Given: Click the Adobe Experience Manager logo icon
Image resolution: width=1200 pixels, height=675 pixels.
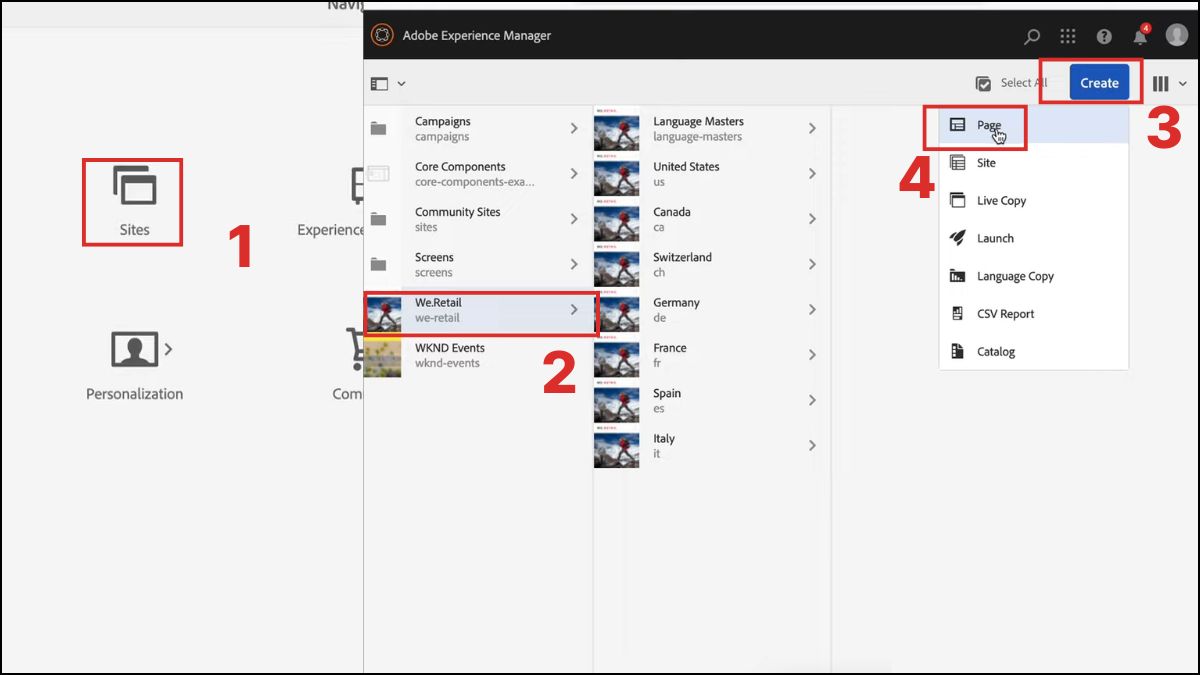Looking at the screenshot, I should pos(382,35).
